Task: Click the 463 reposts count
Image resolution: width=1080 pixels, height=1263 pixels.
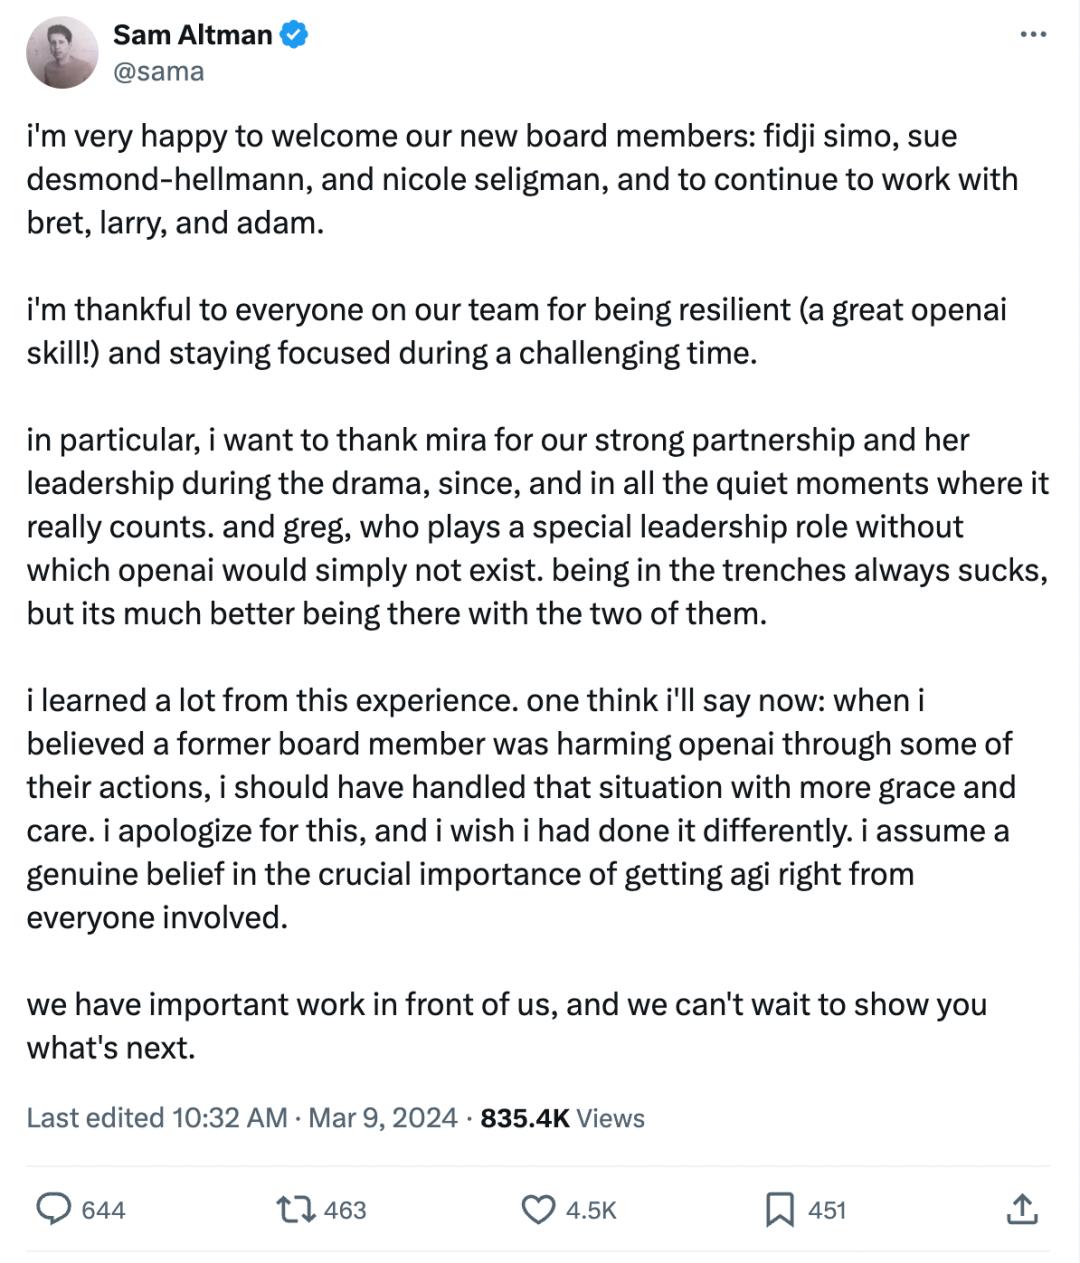Action: (x=345, y=1210)
